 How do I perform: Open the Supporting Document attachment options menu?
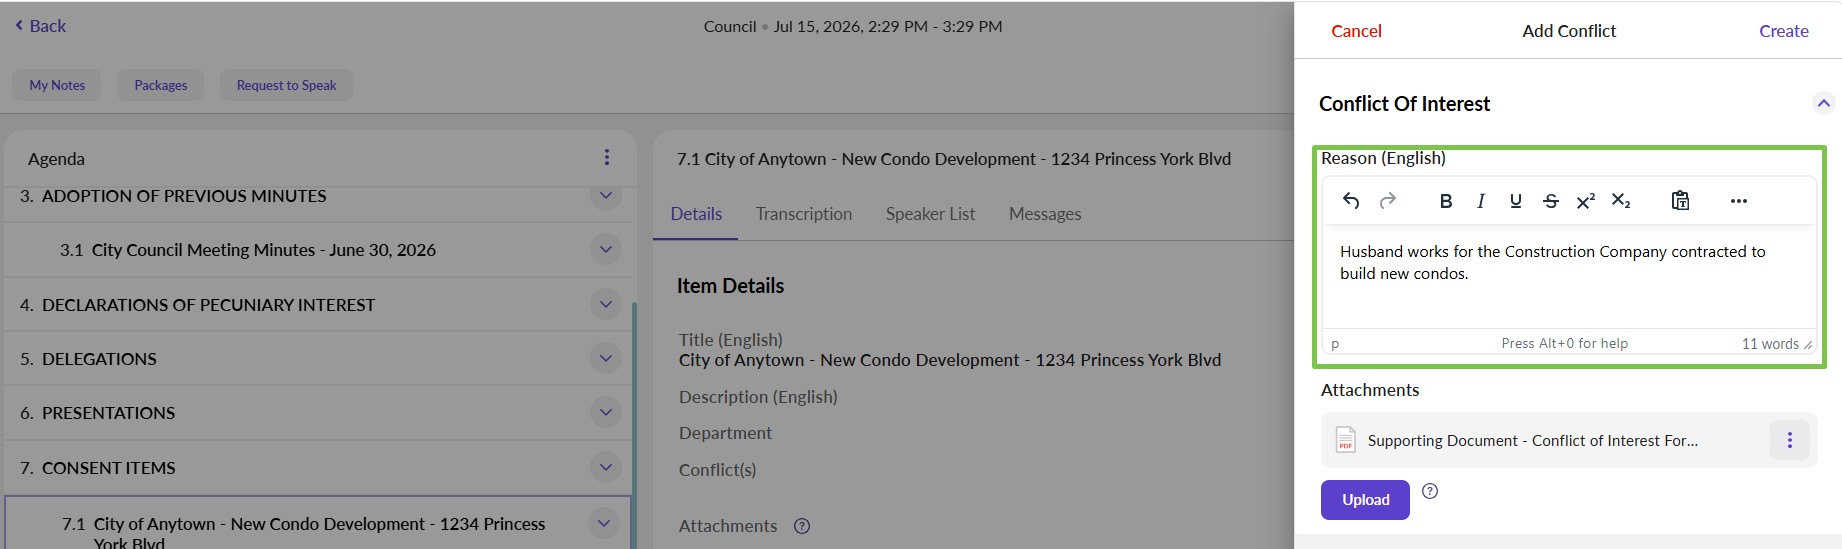pyautogui.click(x=1789, y=440)
